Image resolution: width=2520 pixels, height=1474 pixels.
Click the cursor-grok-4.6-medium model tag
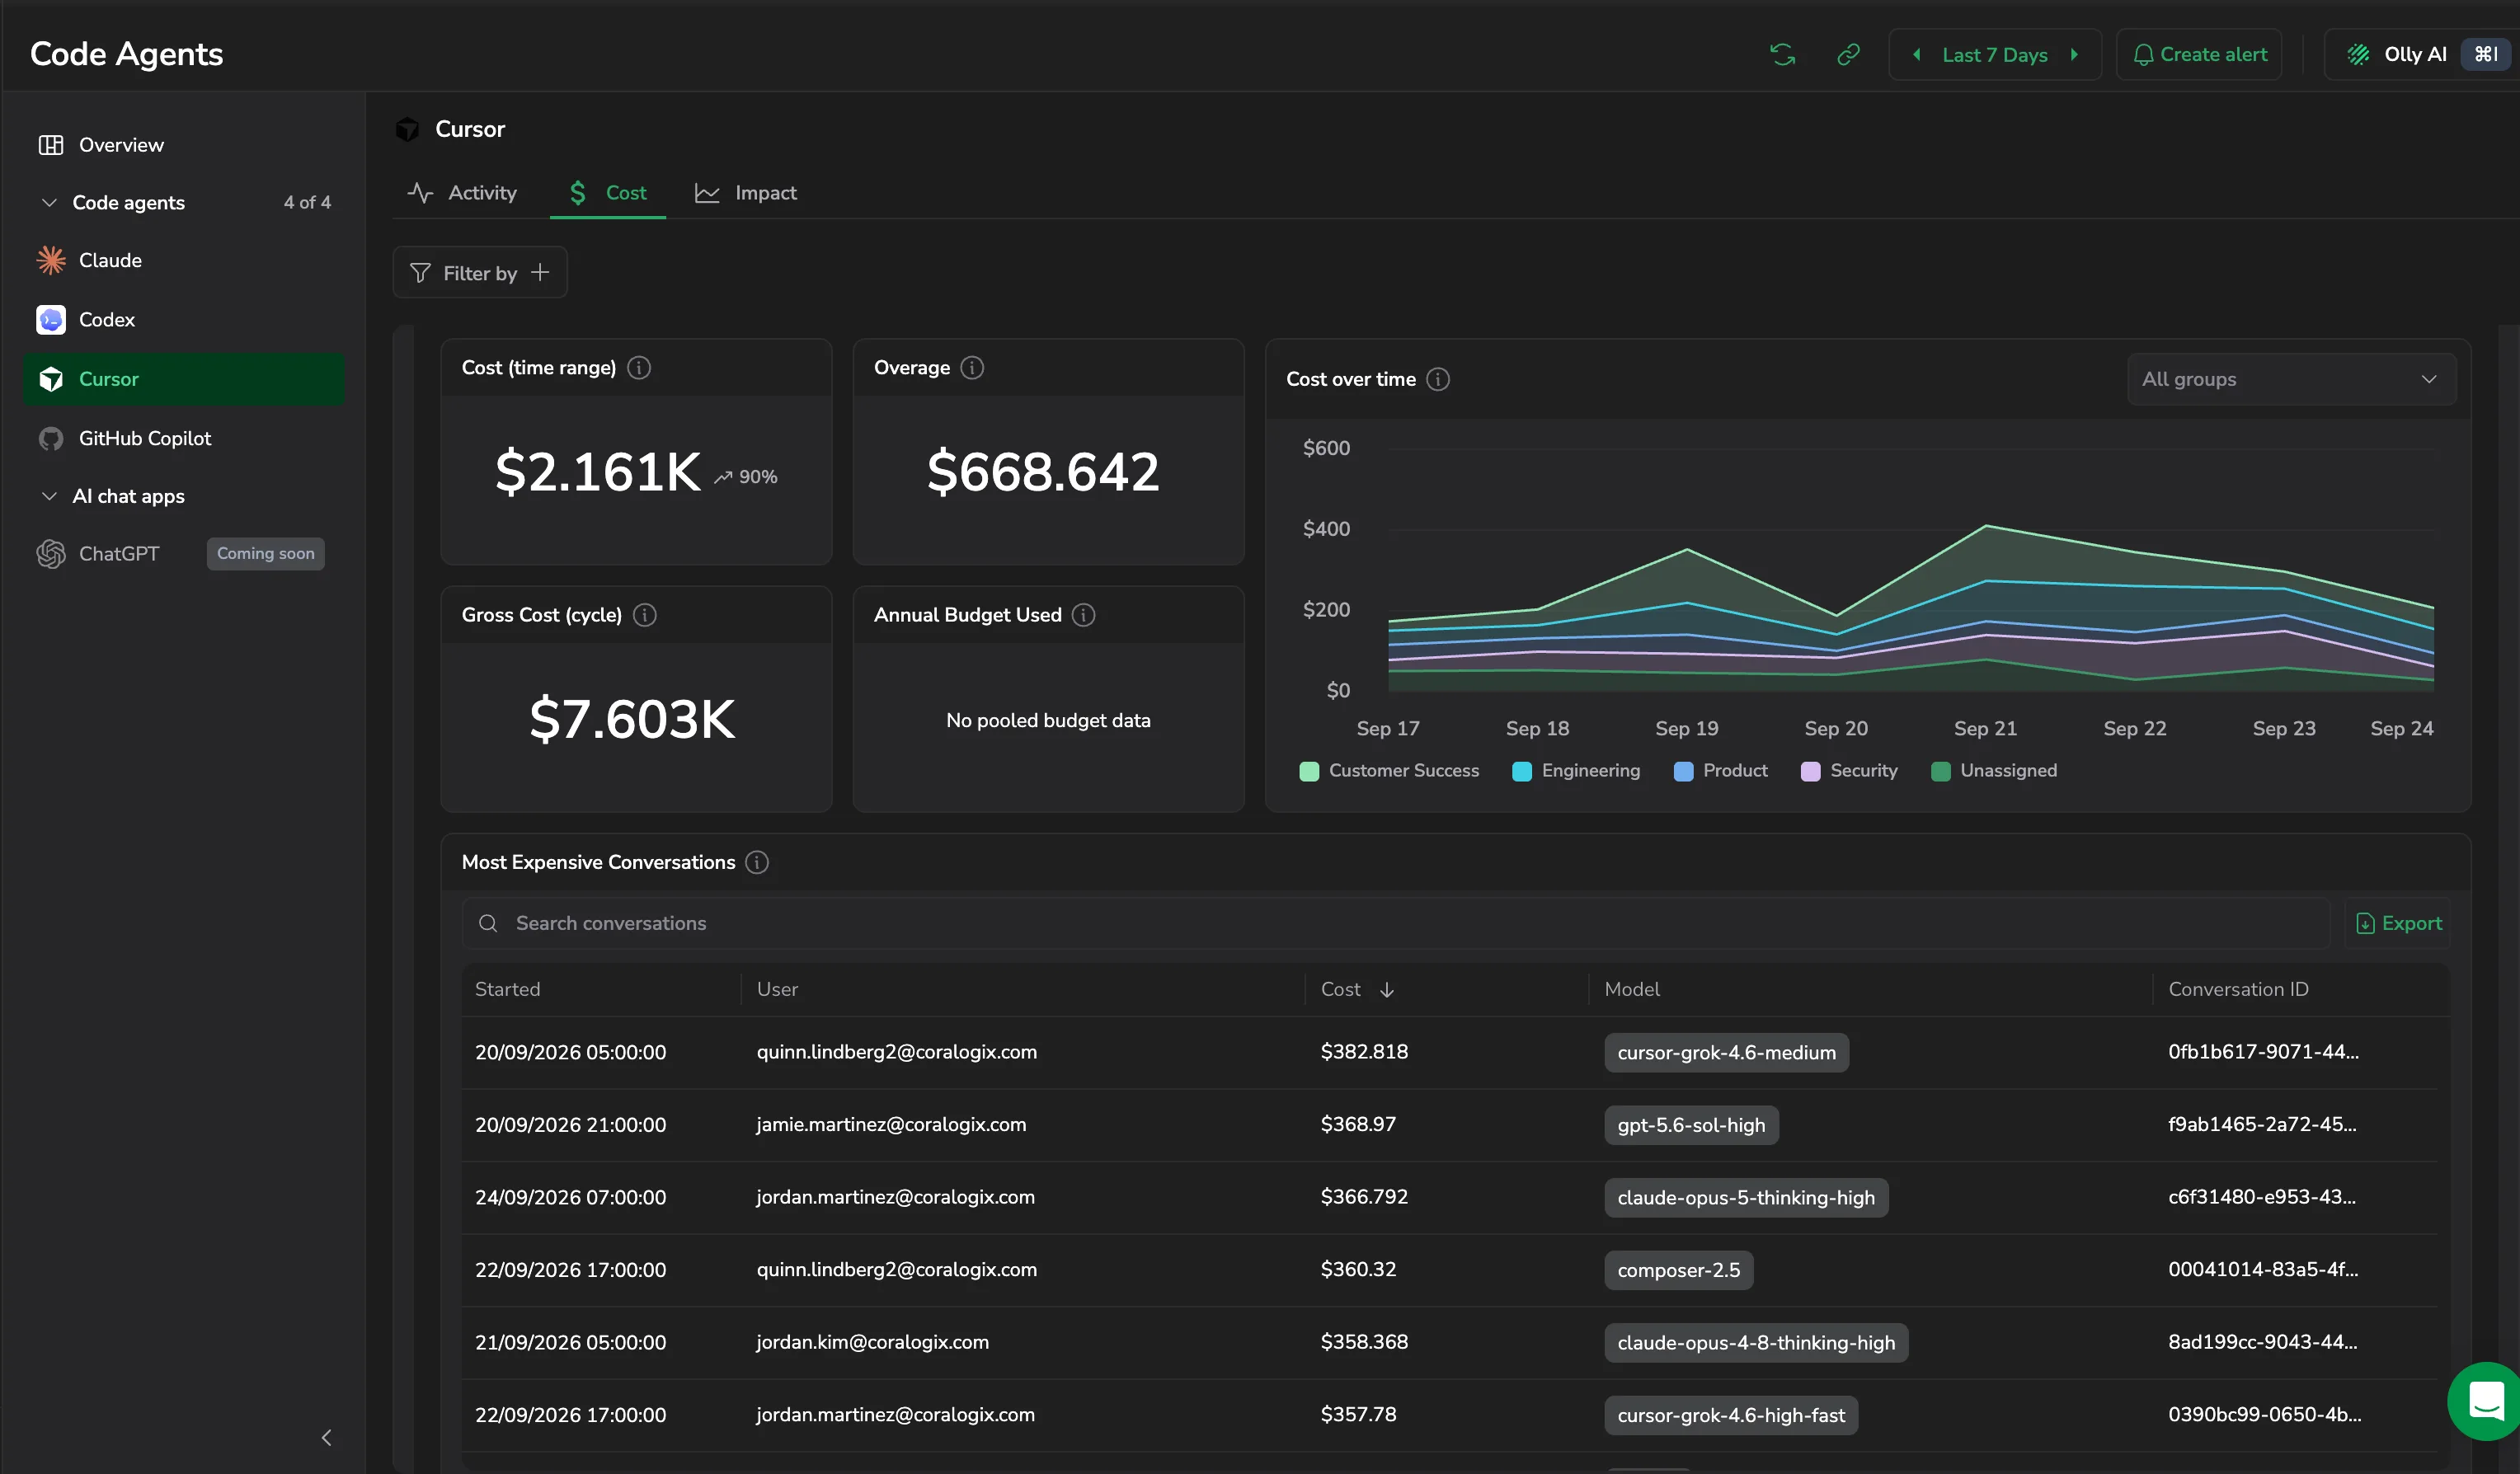pos(1726,1052)
